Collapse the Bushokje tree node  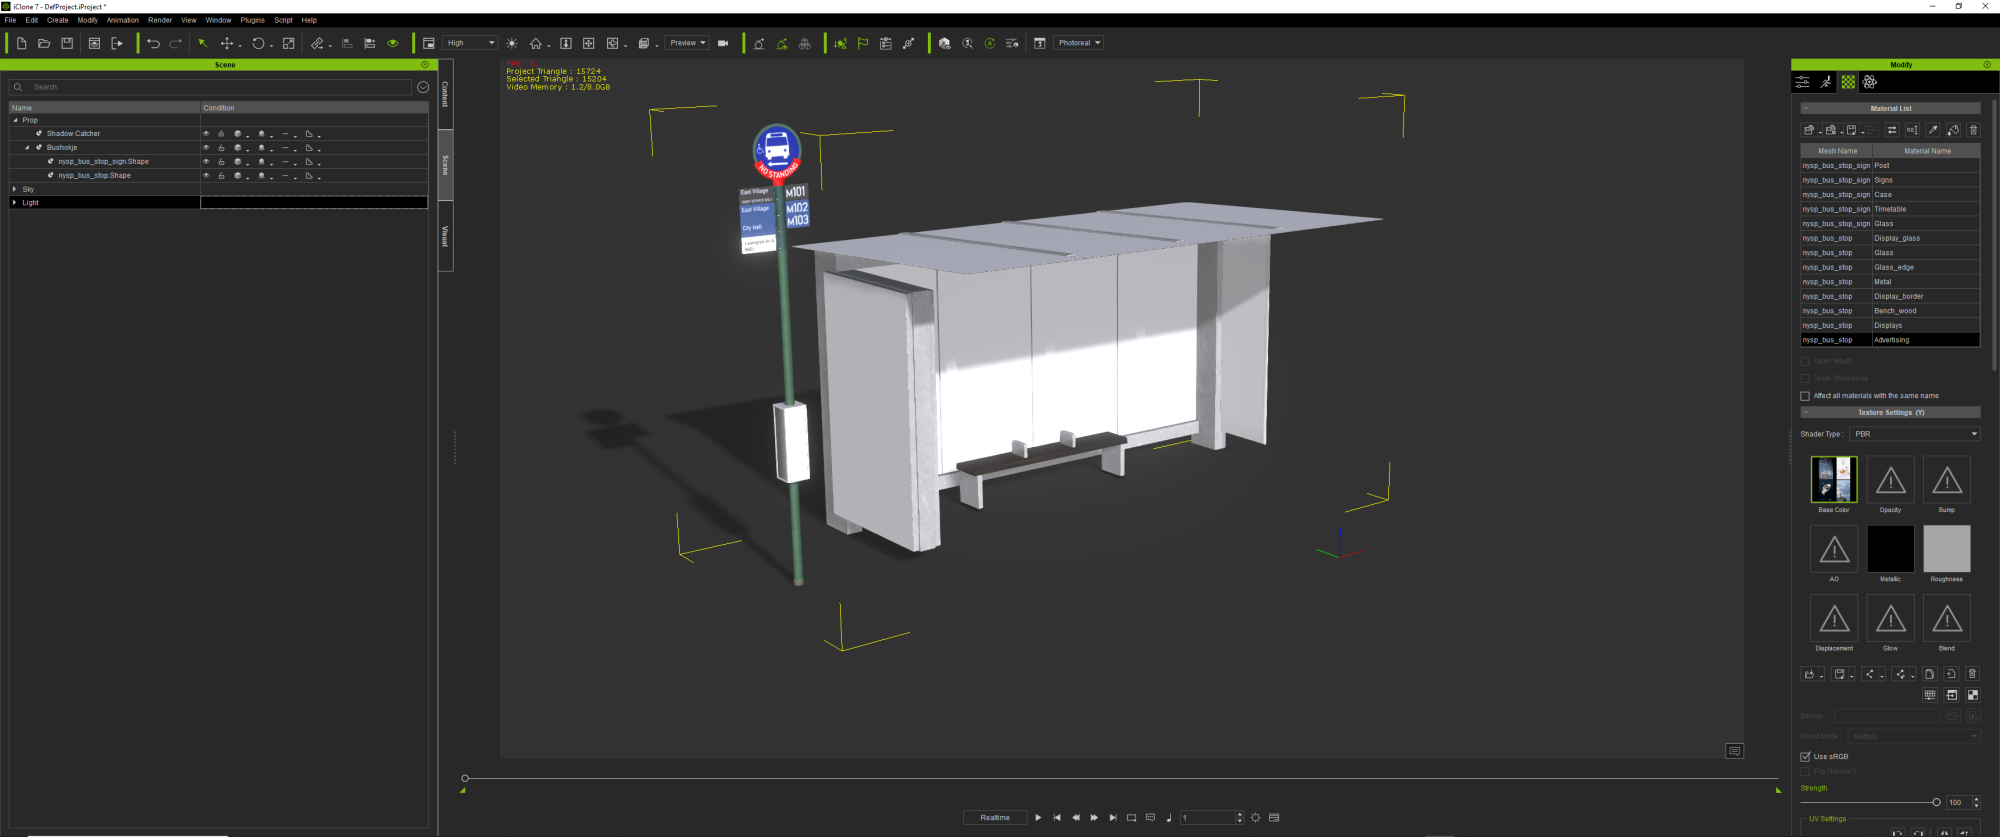coord(27,148)
